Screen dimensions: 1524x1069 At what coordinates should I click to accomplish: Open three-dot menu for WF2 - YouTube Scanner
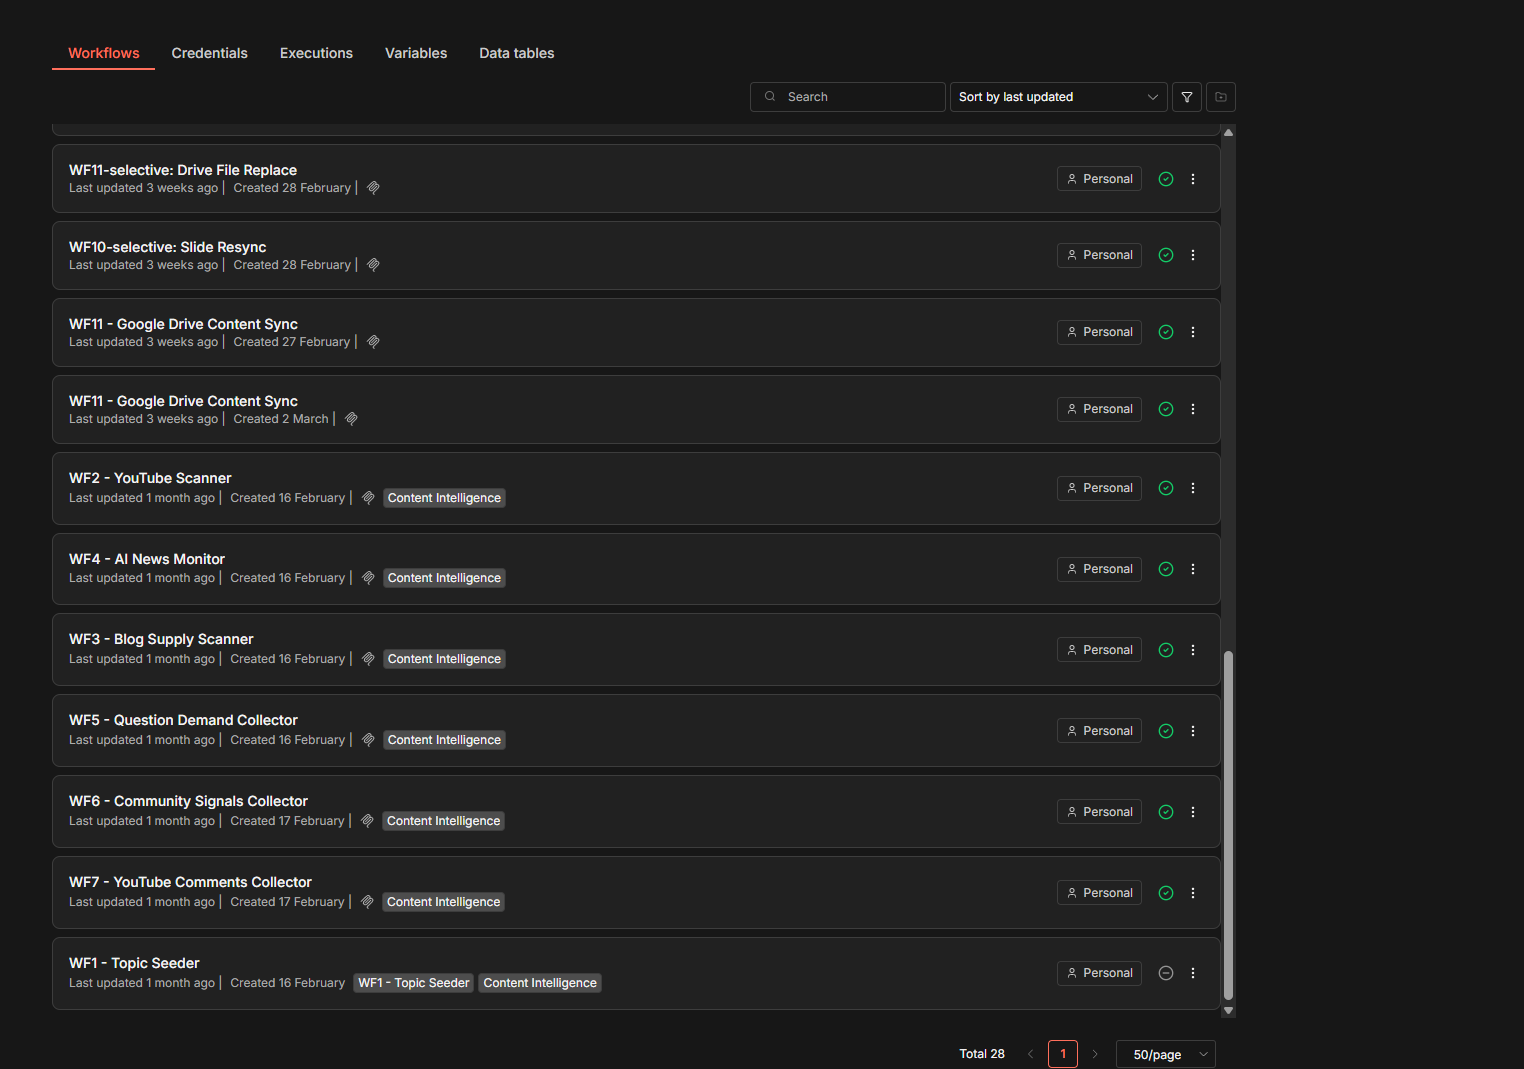click(x=1192, y=487)
